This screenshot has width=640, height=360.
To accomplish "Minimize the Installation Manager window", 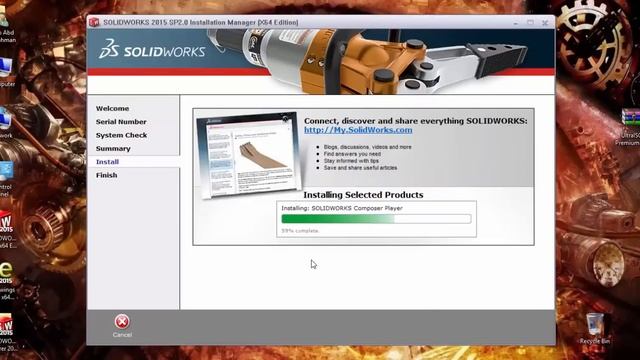I will tap(516, 23).
